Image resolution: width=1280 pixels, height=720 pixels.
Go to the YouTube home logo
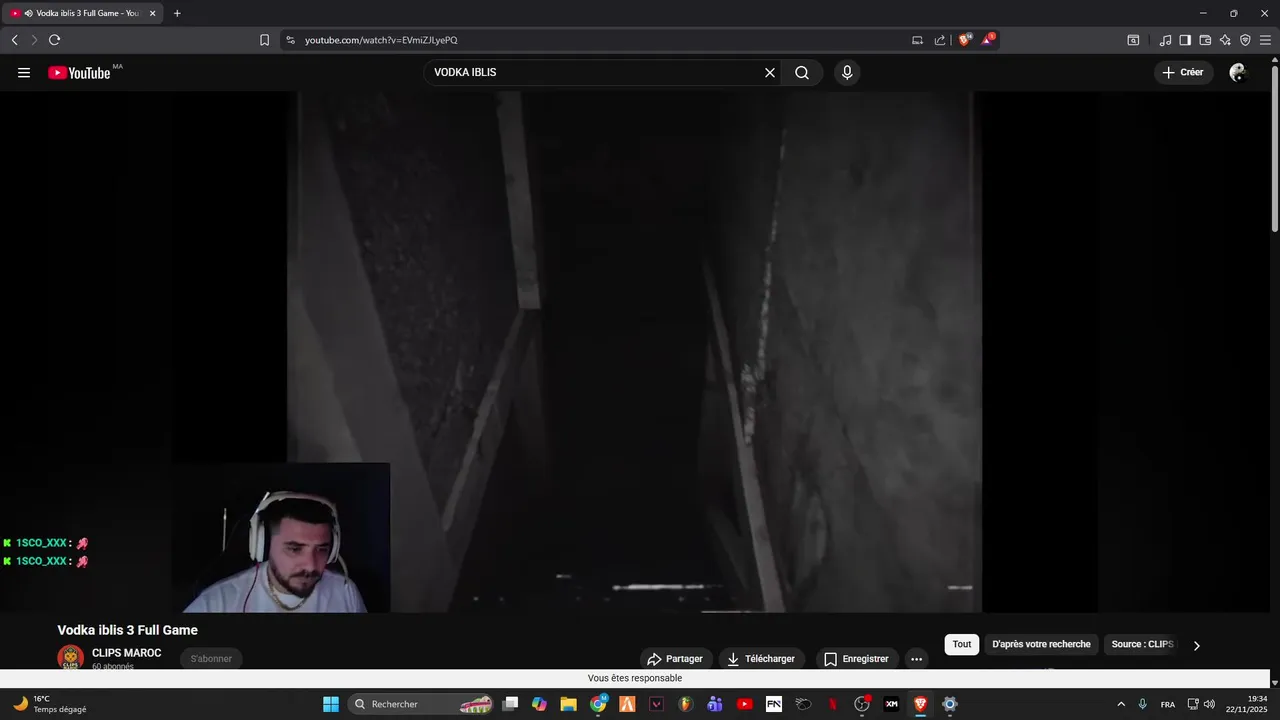[x=79, y=72]
